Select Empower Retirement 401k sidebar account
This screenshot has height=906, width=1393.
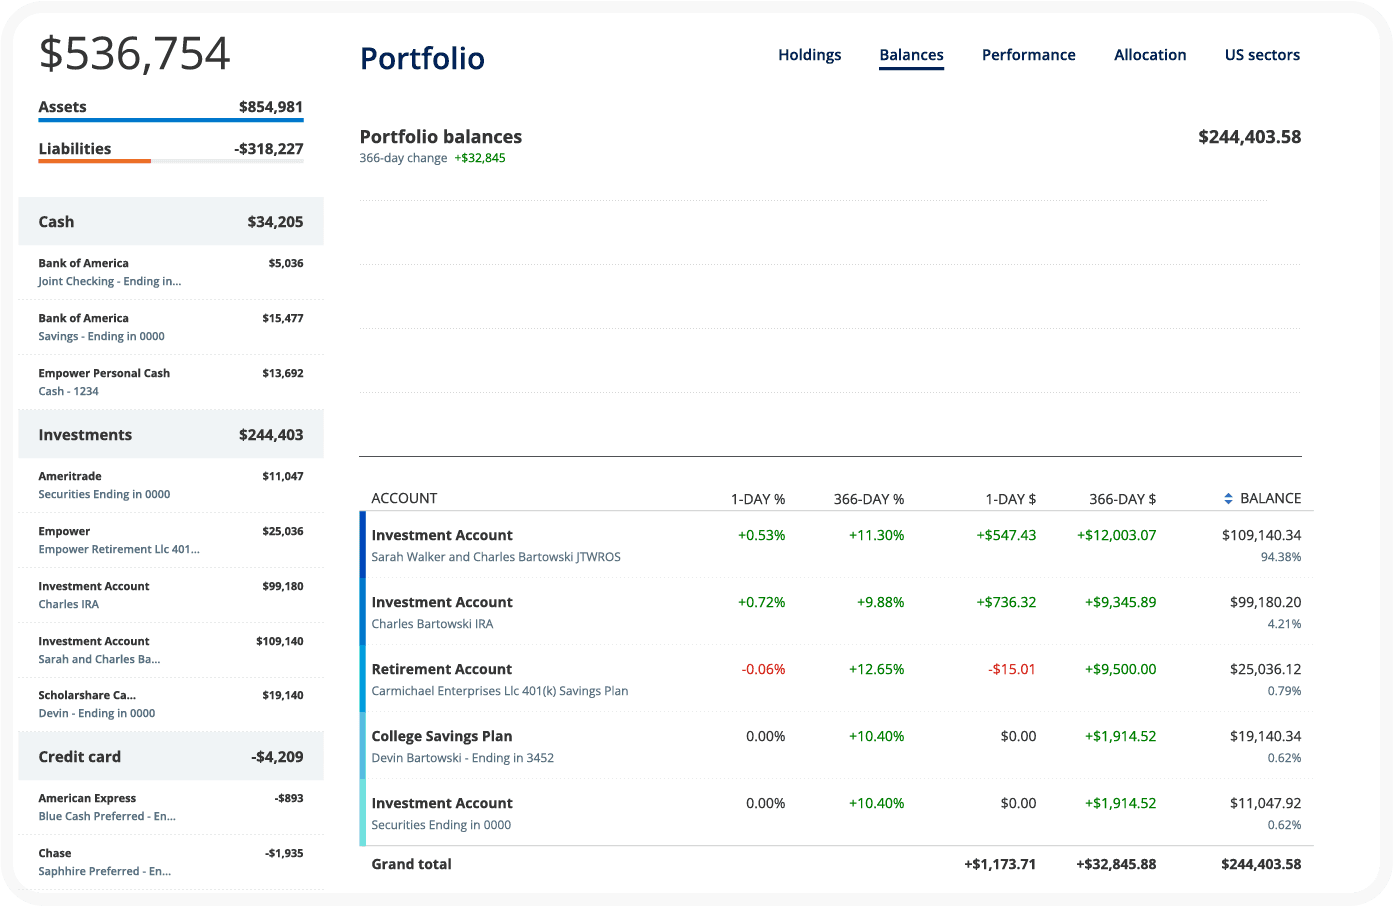(171, 540)
